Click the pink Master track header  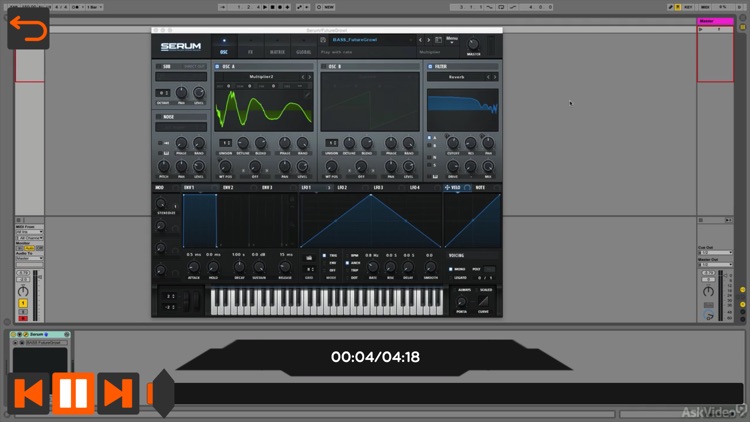715,21
